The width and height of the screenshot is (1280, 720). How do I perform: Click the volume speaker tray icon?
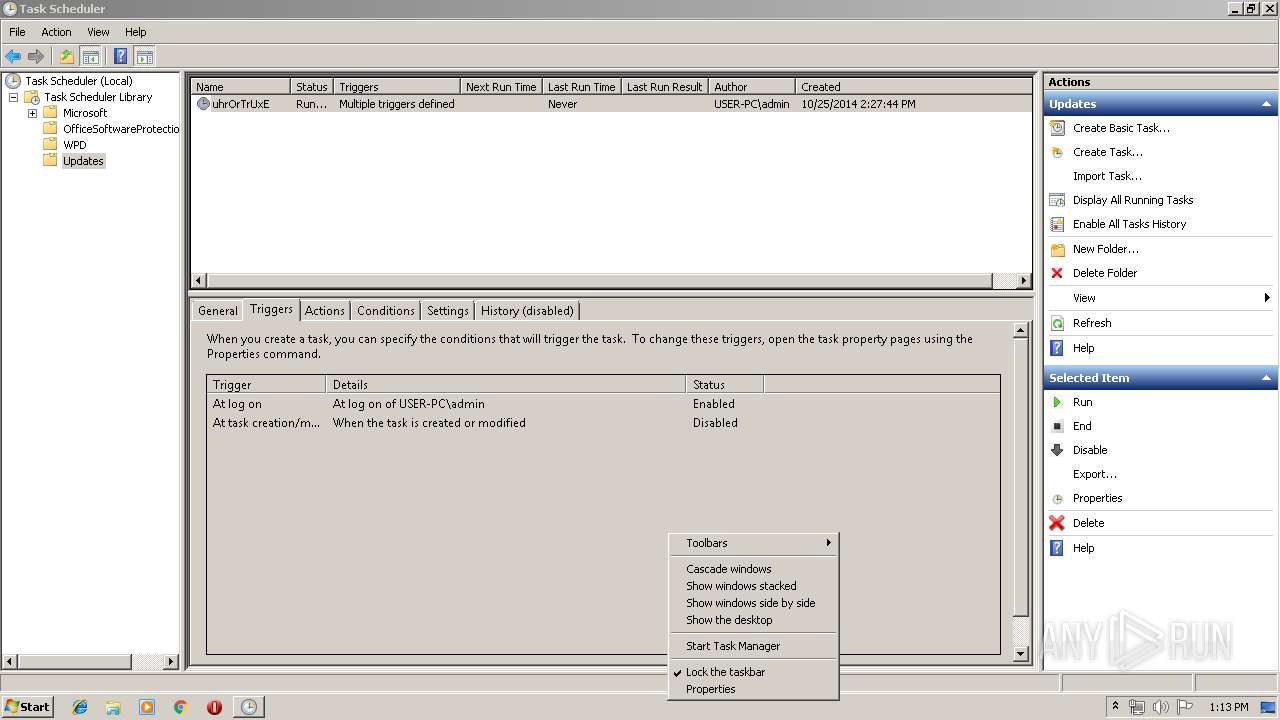(x=1161, y=707)
